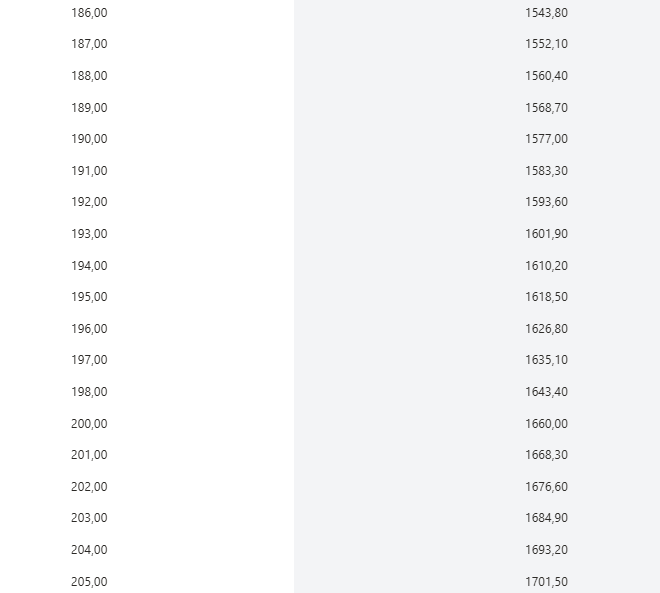
Task: Select the value 1643,40
Action: click(546, 392)
